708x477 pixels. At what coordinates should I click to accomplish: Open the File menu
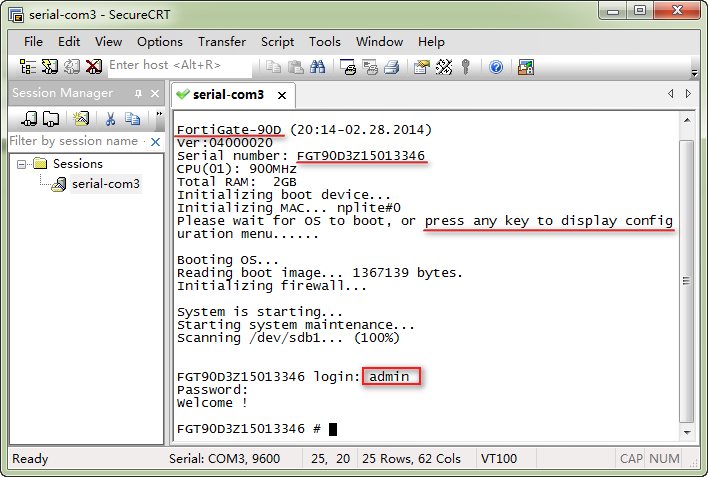coord(33,42)
